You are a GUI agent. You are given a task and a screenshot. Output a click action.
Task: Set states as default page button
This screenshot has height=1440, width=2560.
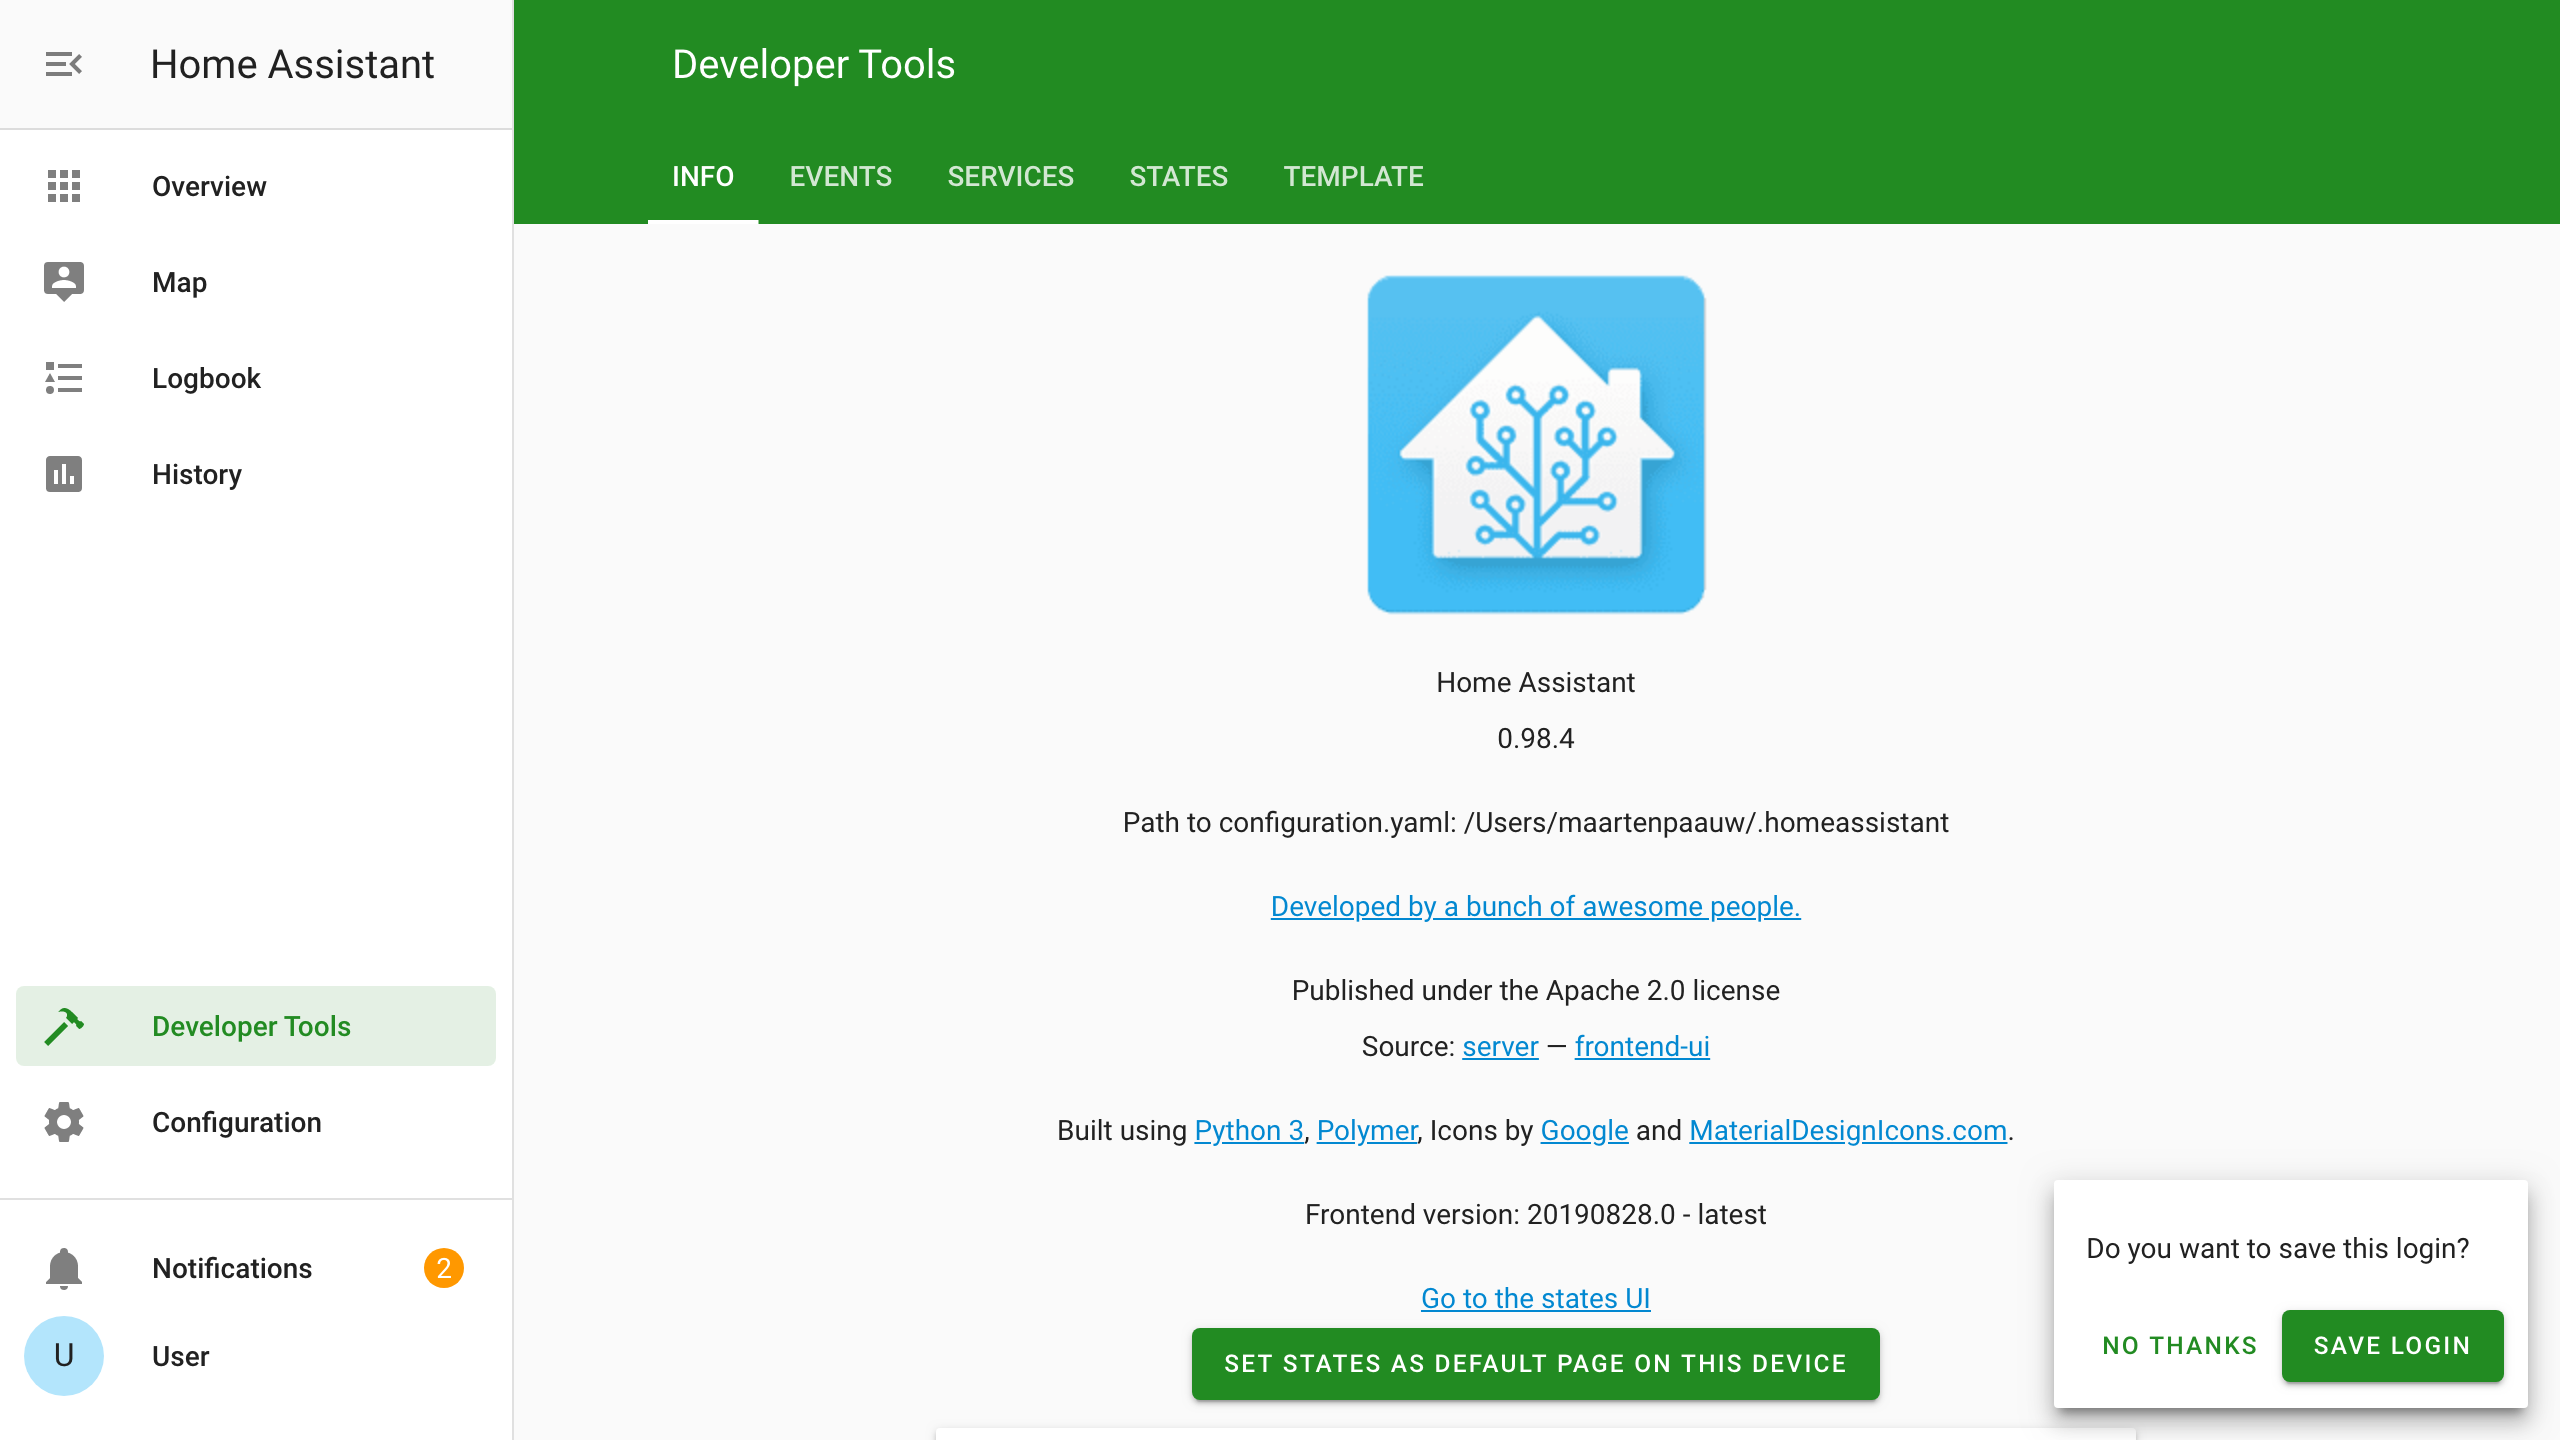pyautogui.click(x=1535, y=1364)
